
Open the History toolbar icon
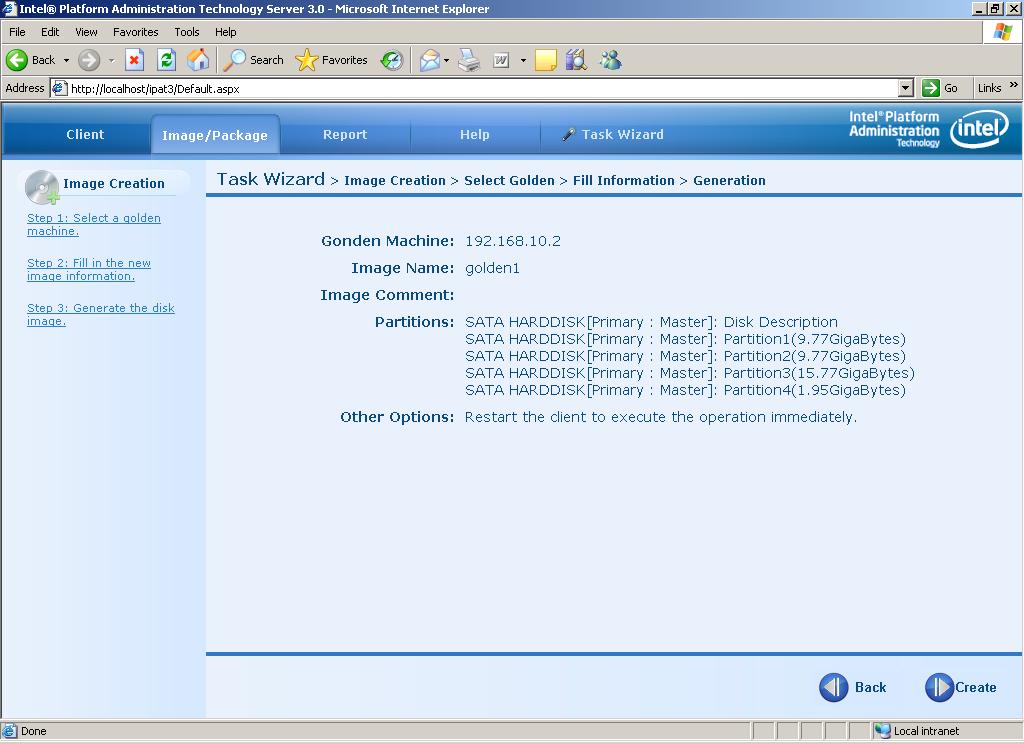pos(392,60)
